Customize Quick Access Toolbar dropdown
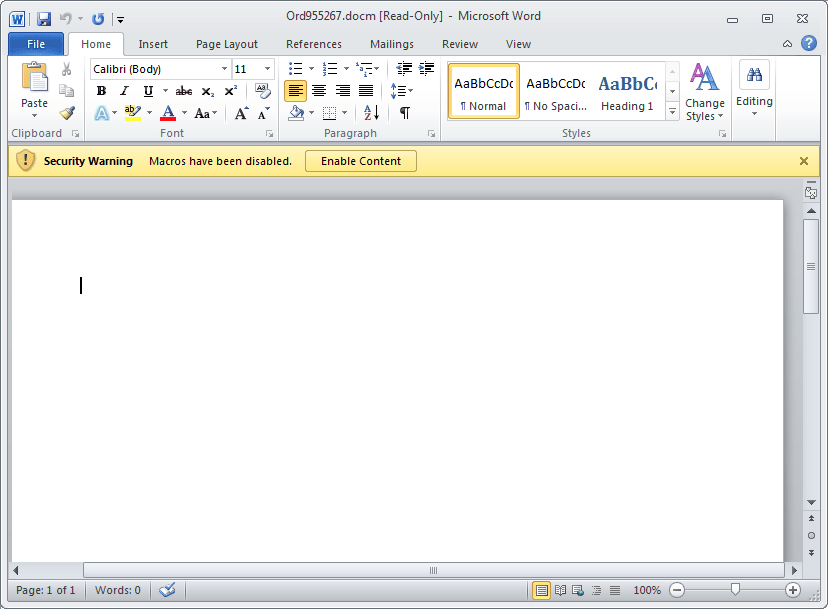 120,20
